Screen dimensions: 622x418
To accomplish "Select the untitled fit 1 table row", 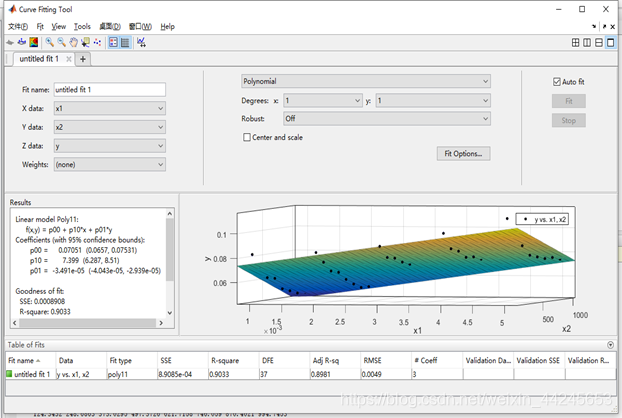I will point(311,374).
